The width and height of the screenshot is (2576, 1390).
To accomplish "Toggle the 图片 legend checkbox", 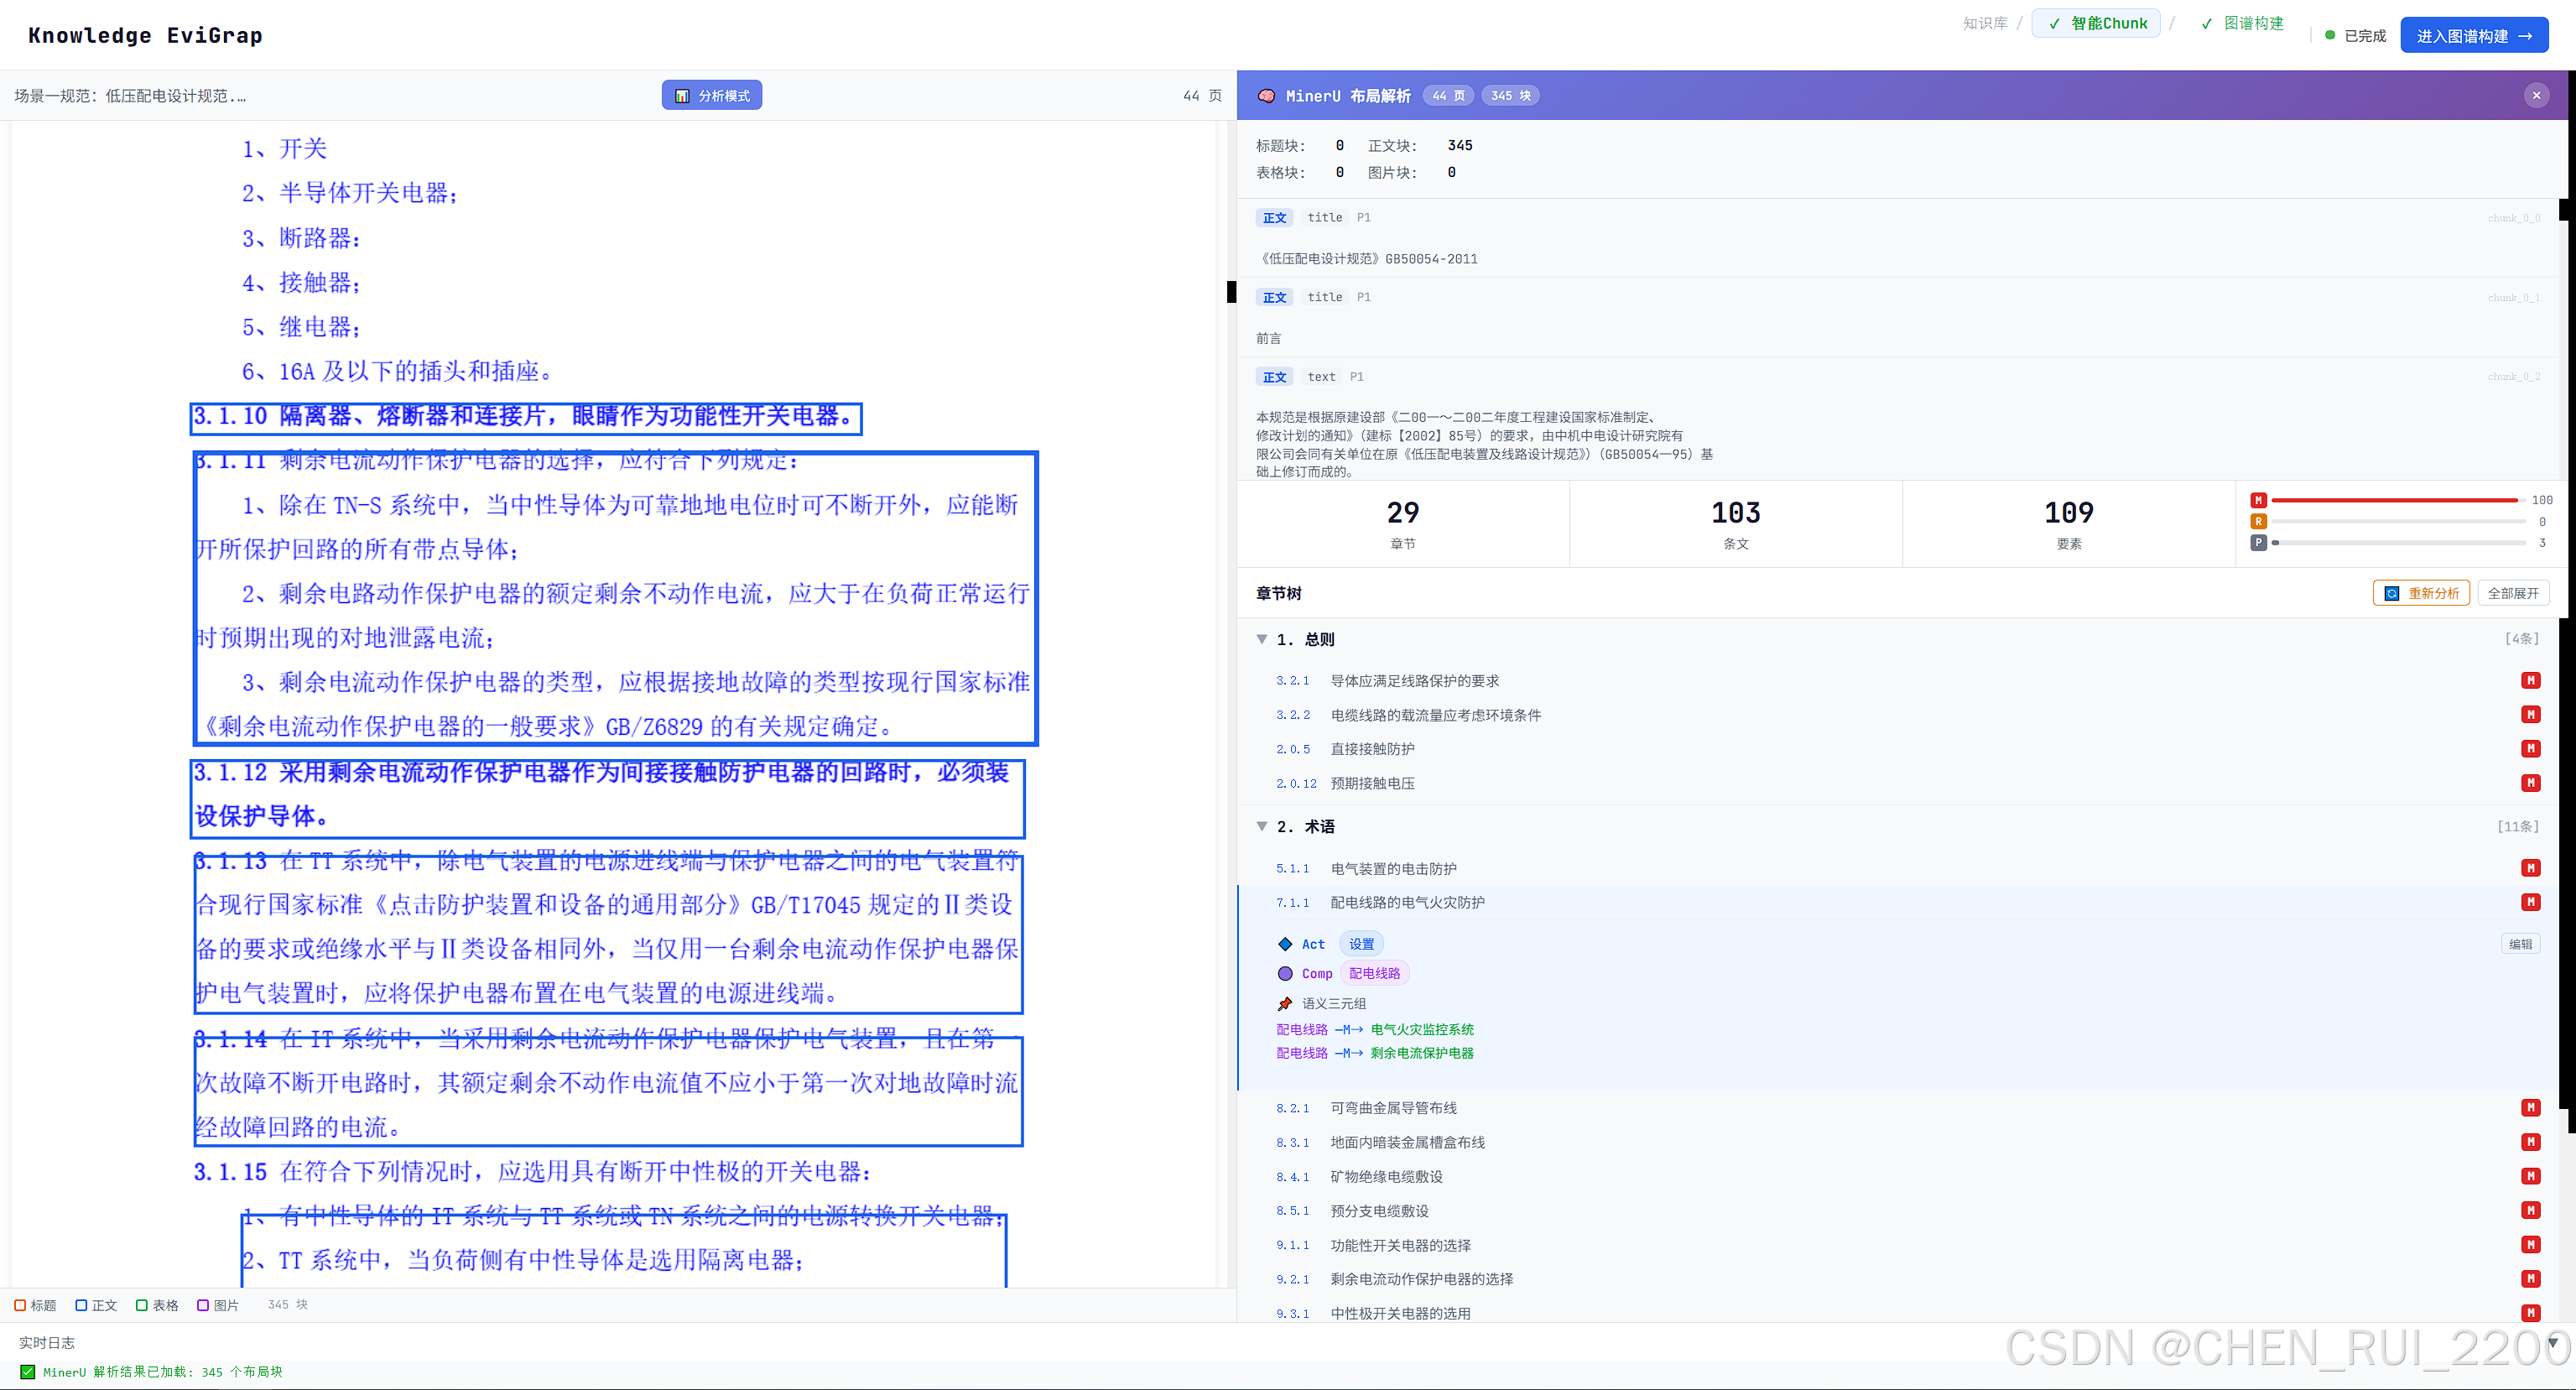I will [x=203, y=1305].
